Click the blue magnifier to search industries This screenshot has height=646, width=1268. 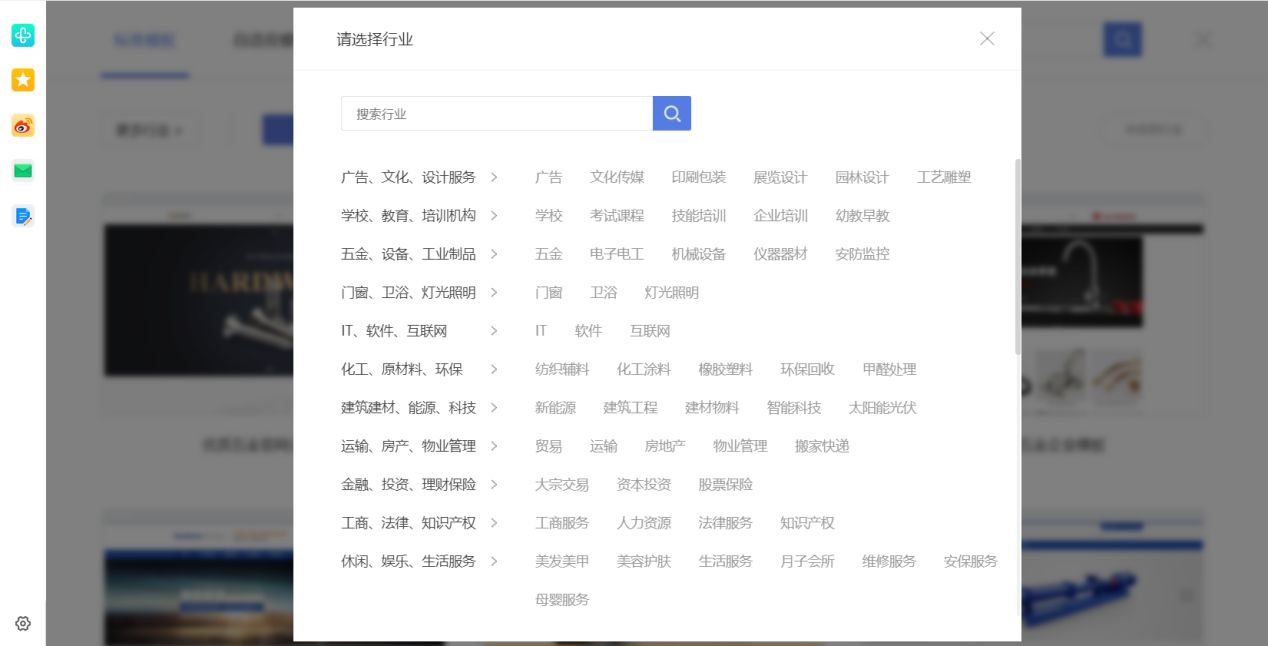click(671, 113)
